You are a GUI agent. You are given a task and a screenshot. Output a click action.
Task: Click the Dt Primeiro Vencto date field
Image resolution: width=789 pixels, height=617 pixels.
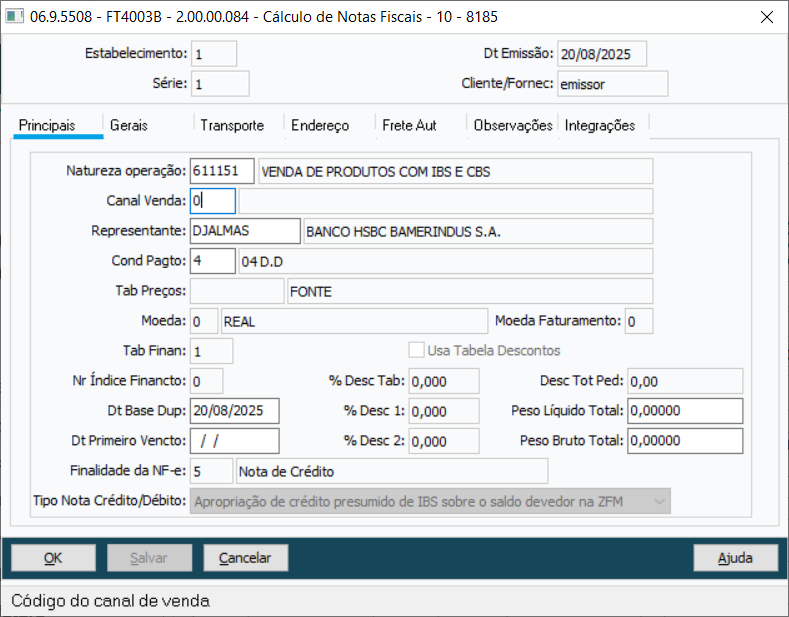[234, 441]
